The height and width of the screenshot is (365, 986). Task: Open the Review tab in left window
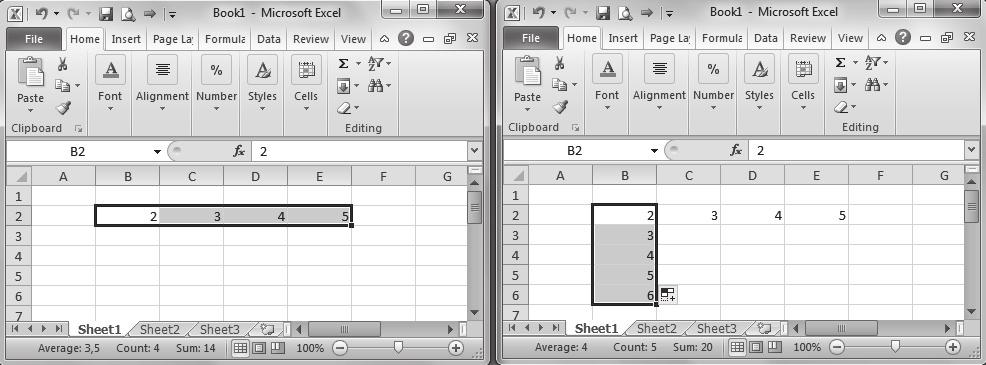[311, 39]
